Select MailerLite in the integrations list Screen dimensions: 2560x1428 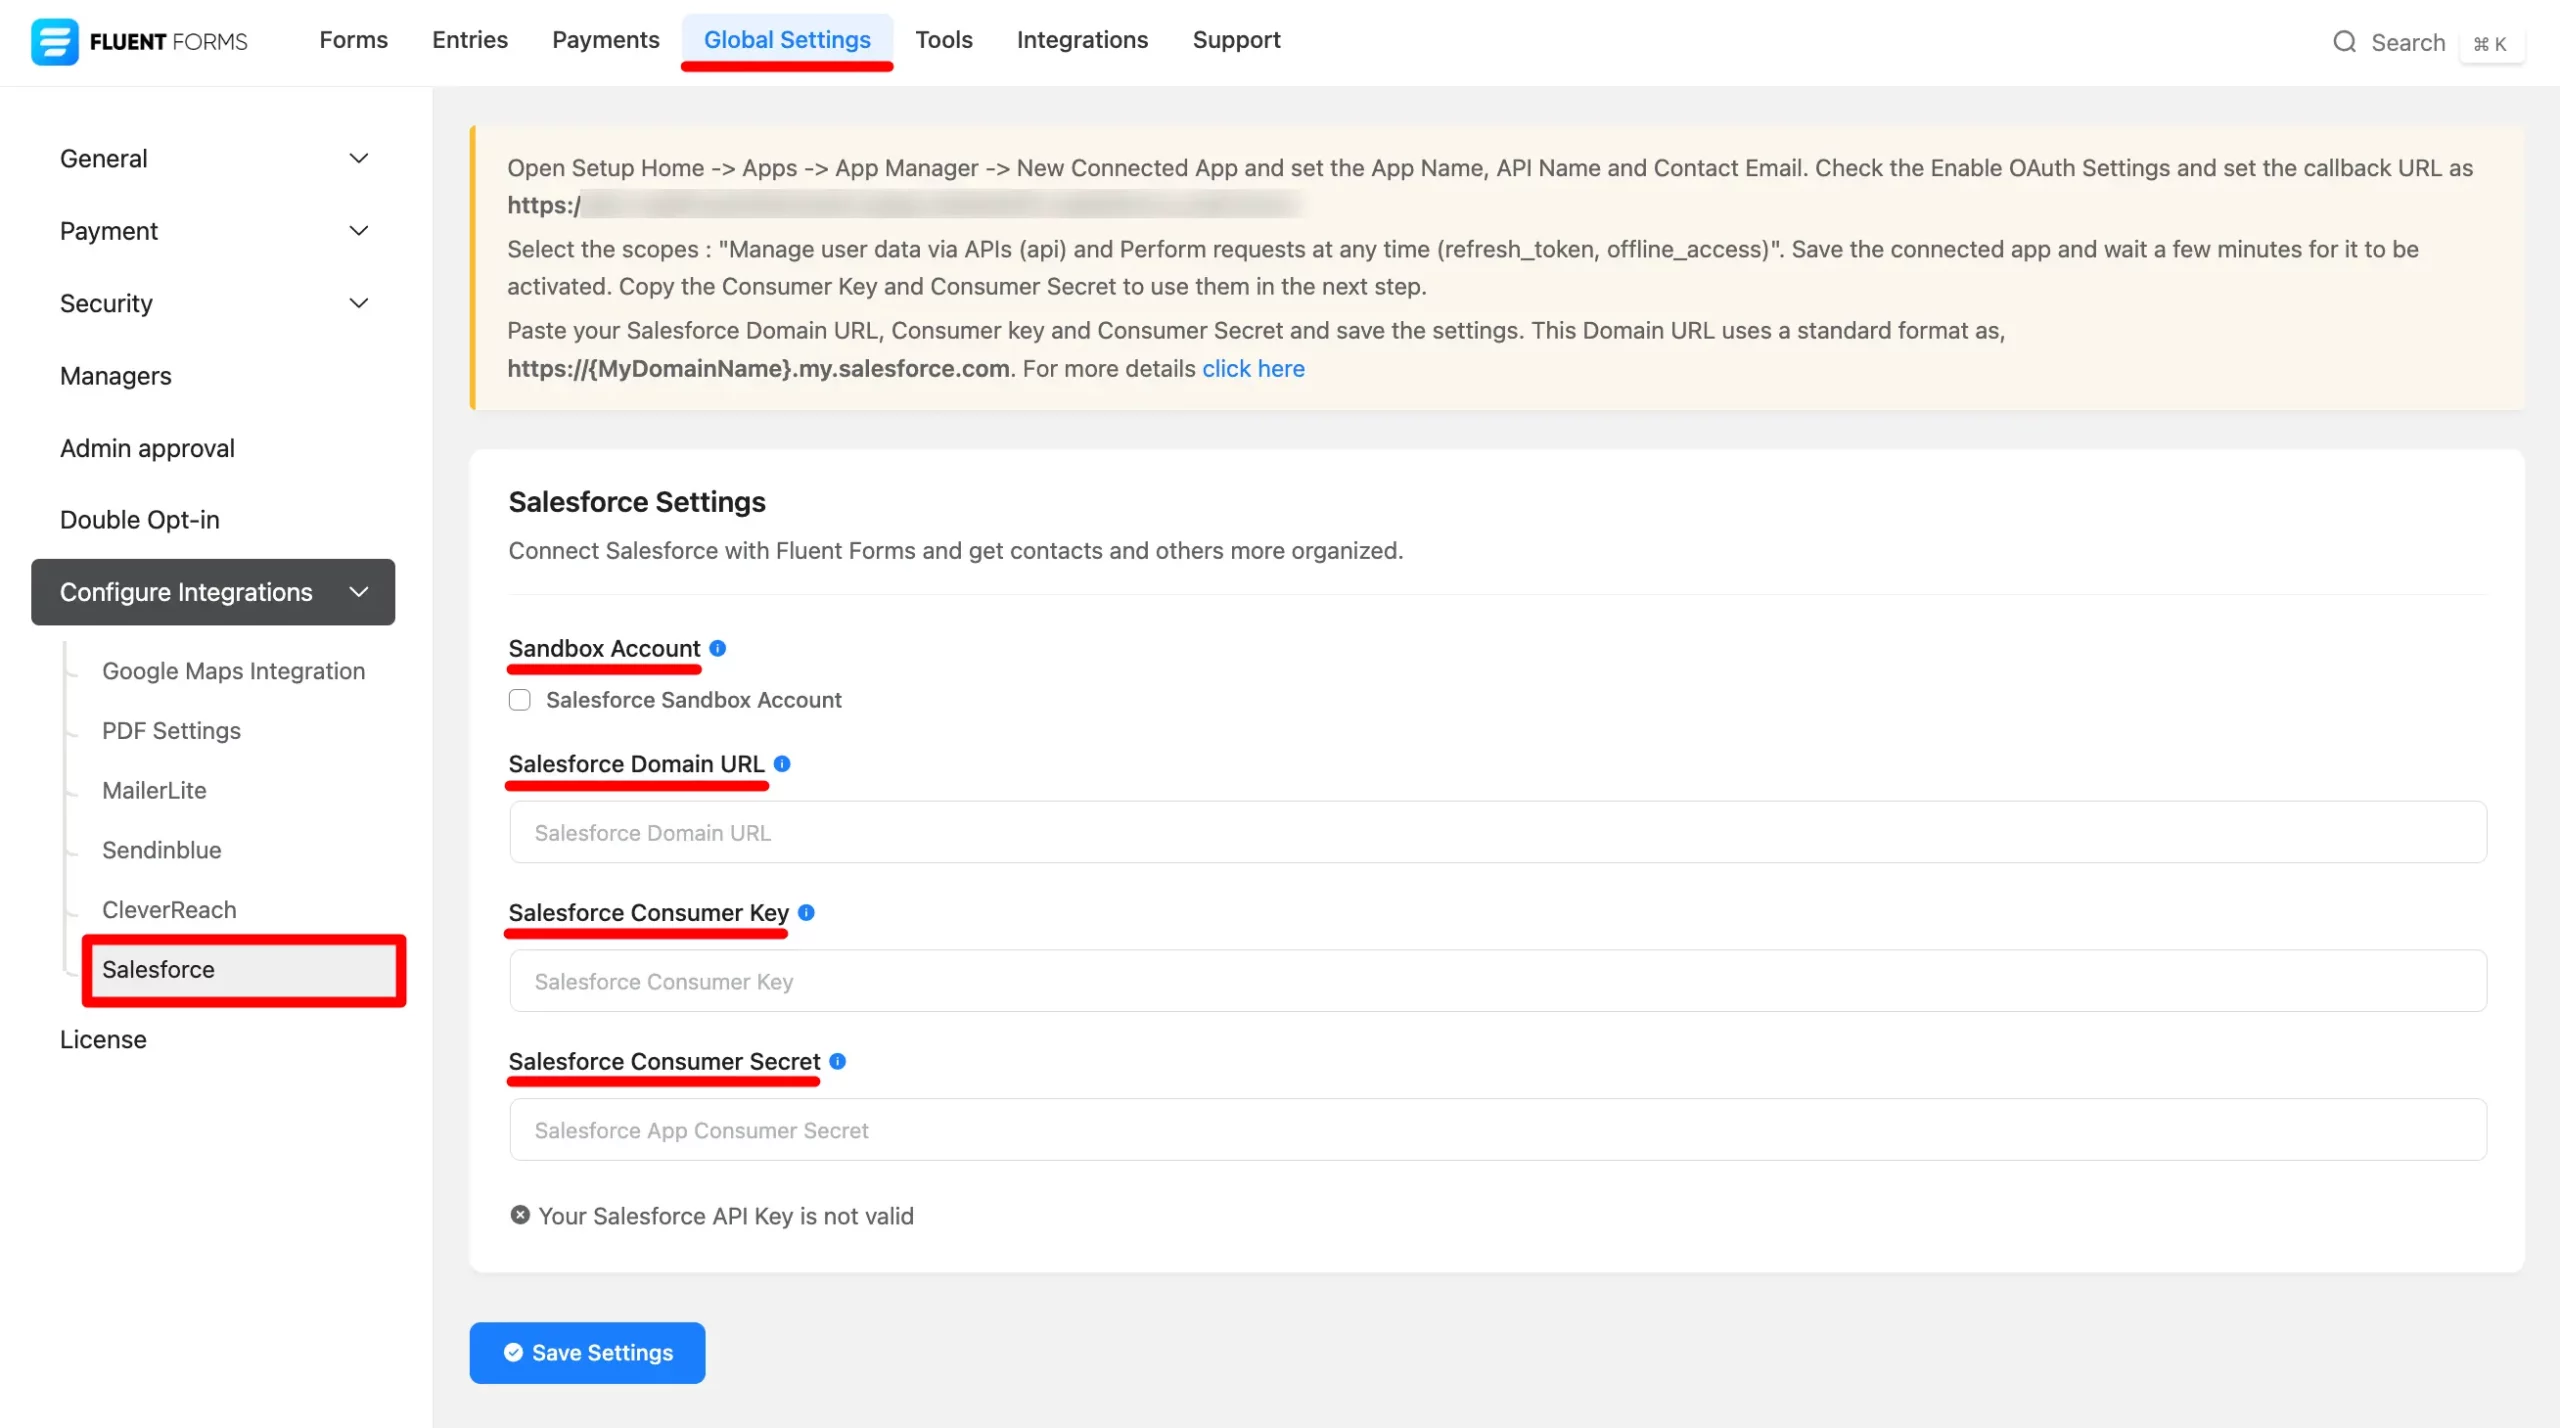(154, 790)
